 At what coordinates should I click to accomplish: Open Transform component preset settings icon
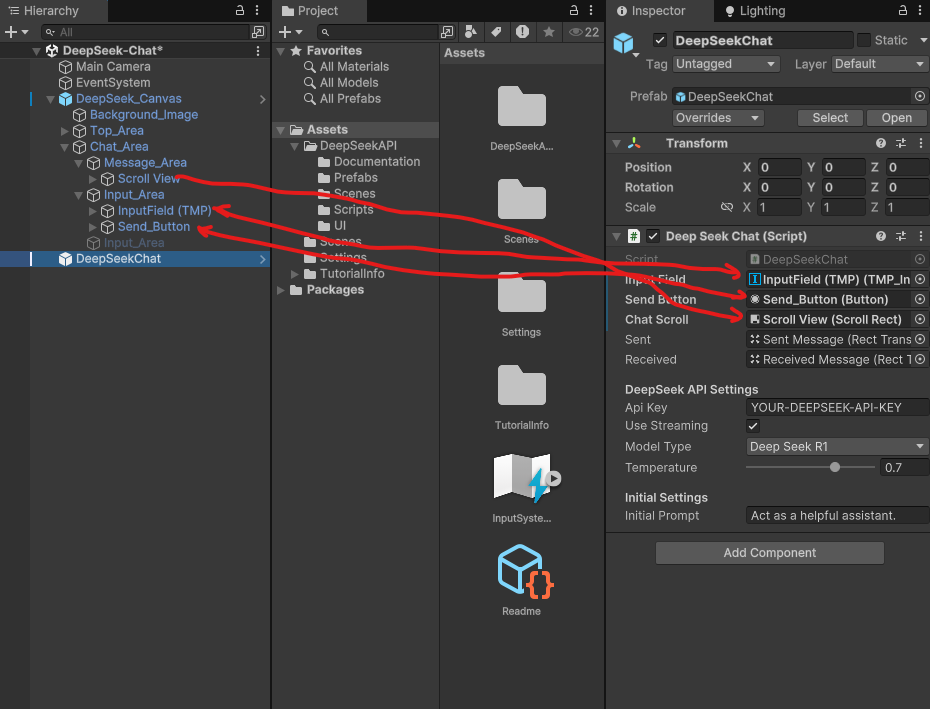coord(901,143)
